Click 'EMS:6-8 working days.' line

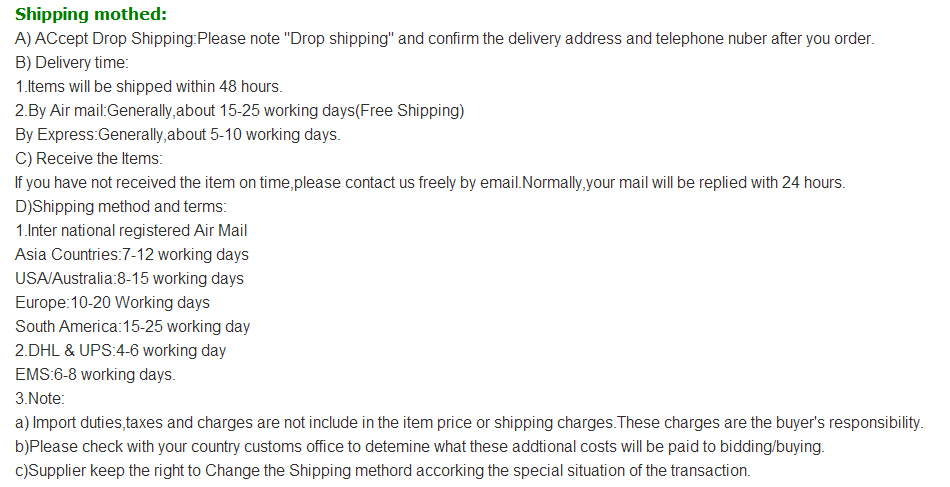point(96,374)
